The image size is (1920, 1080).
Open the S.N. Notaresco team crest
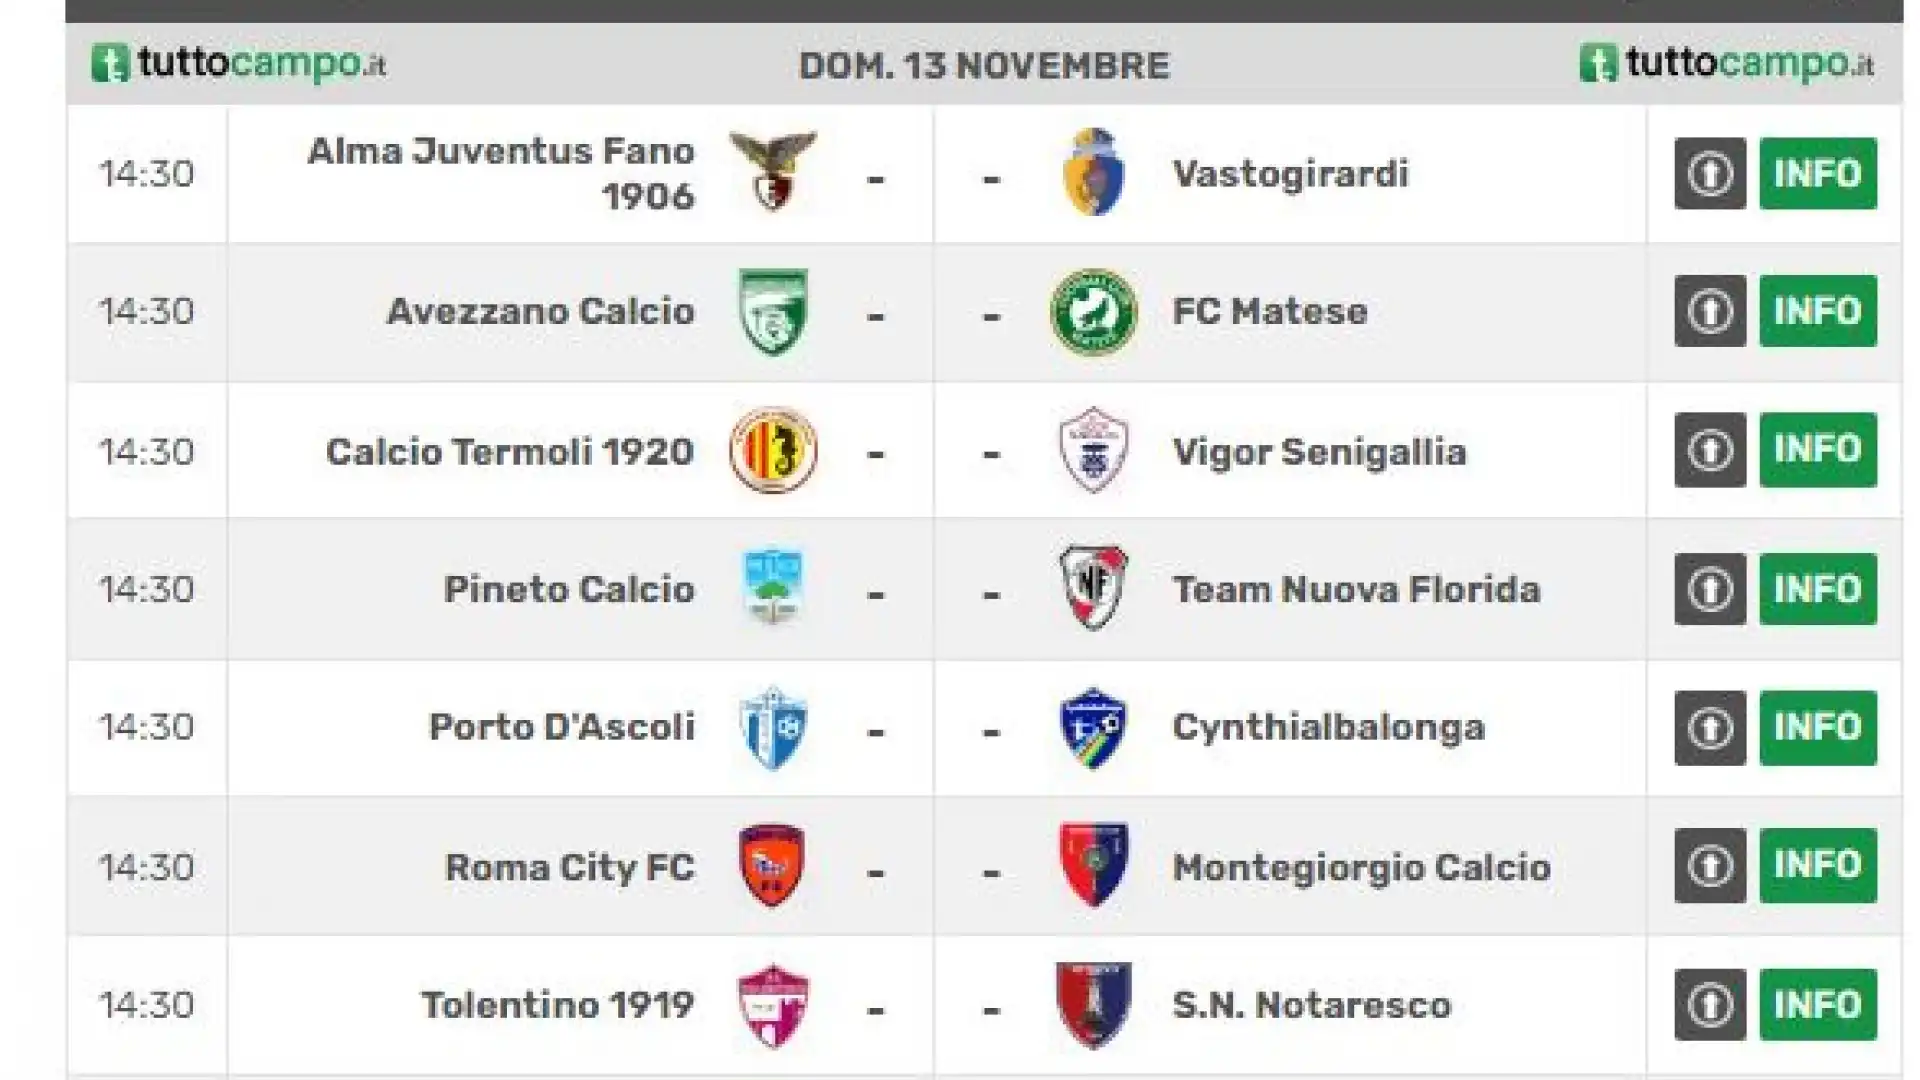(1093, 1004)
